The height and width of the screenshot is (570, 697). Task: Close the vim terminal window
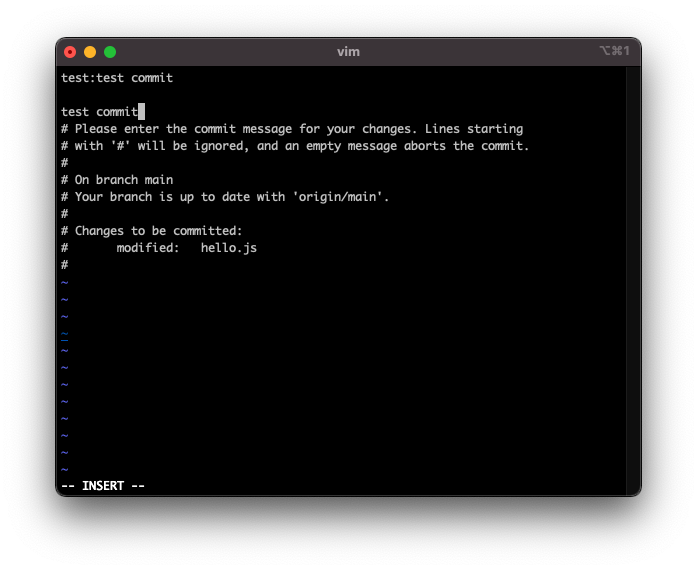coord(70,52)
